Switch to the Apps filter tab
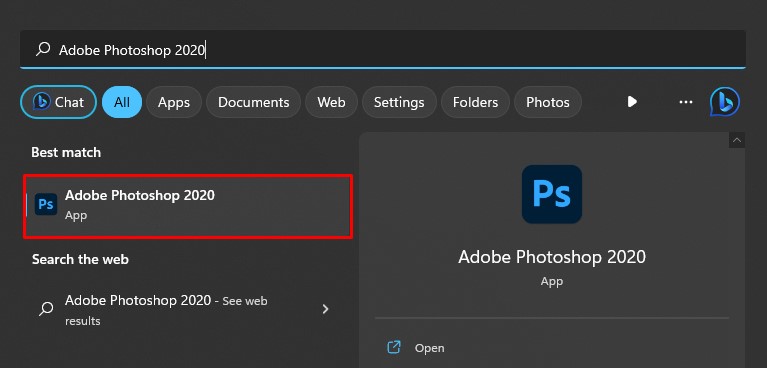The width and height of the screenshot is (767, 368). 174,102
